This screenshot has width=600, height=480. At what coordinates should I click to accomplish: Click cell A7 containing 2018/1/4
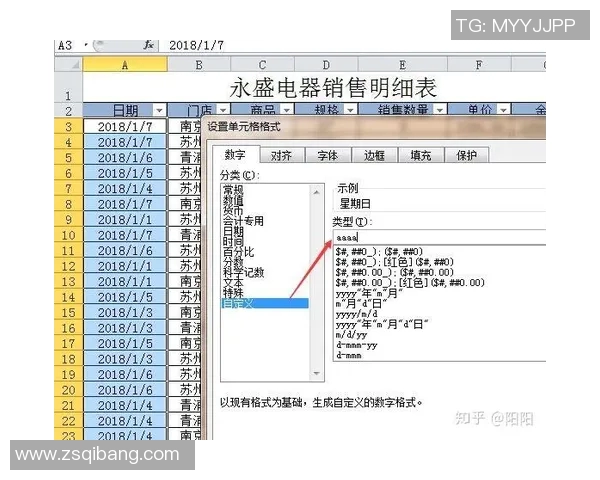pyautogui.click(x=125, y=189)
